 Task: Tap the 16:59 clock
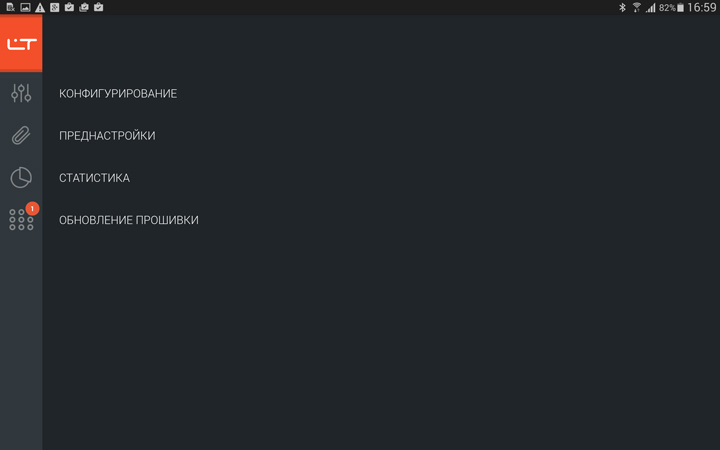[x=702, y=7]
